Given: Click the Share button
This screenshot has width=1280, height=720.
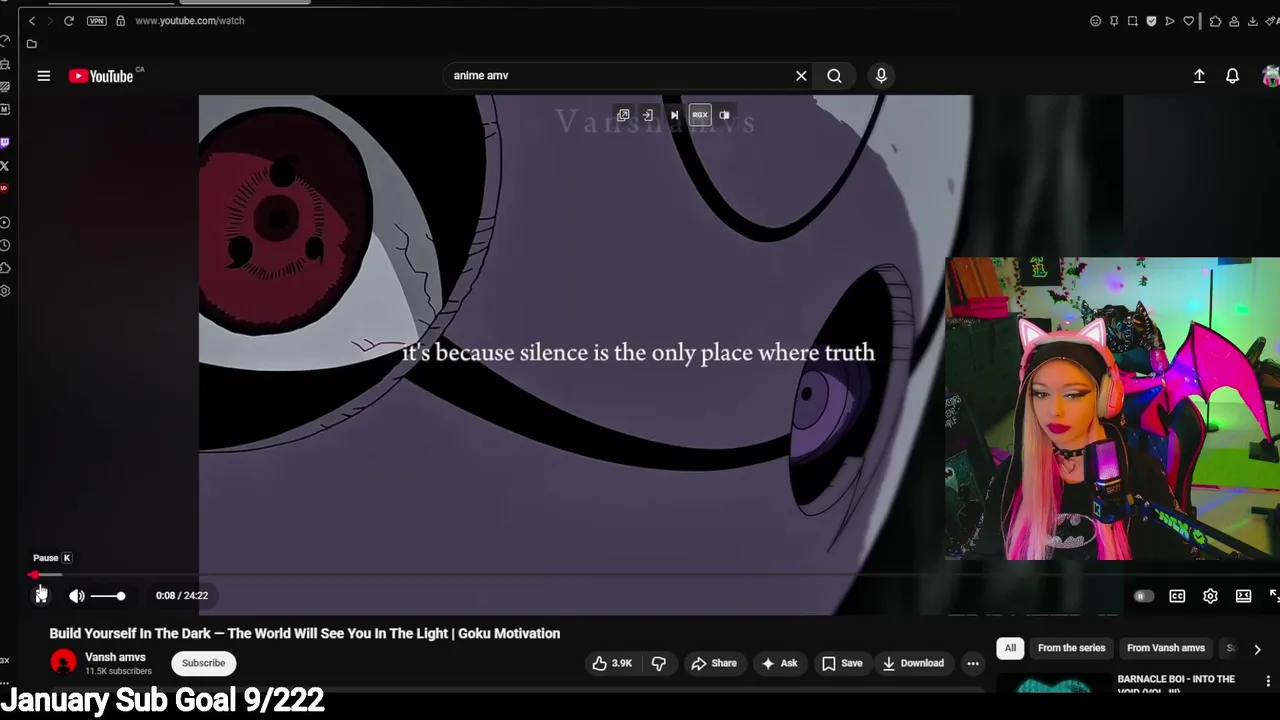Looking at the screenshot, I should point(714,663).
